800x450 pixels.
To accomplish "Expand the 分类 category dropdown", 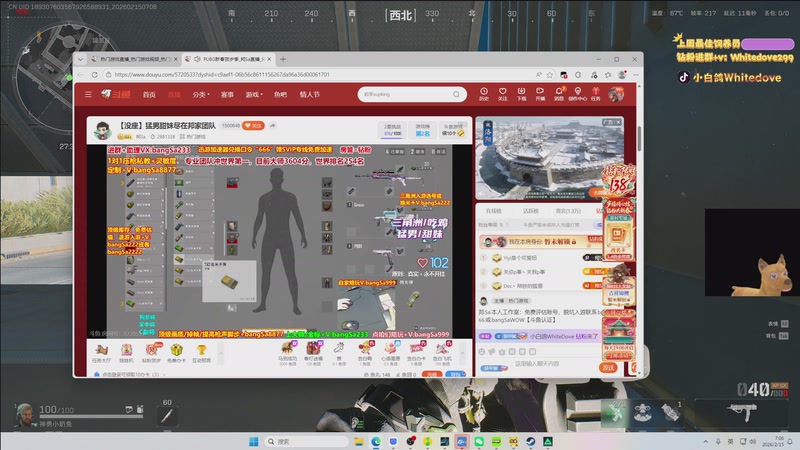I will tap(201, 94).
